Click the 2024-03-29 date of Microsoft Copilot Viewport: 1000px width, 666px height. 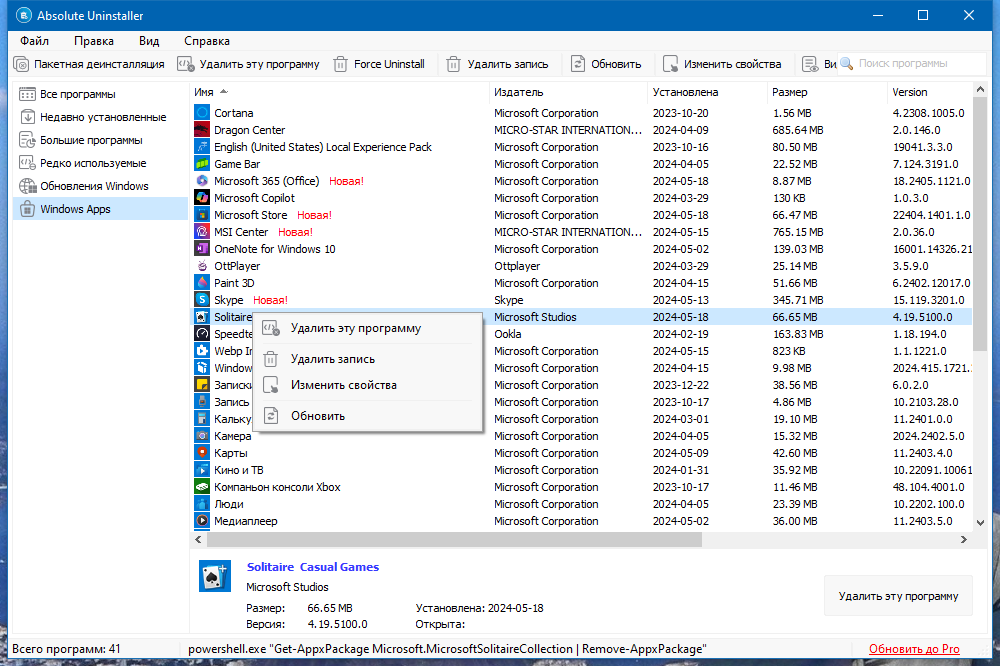tap(680, 198)
